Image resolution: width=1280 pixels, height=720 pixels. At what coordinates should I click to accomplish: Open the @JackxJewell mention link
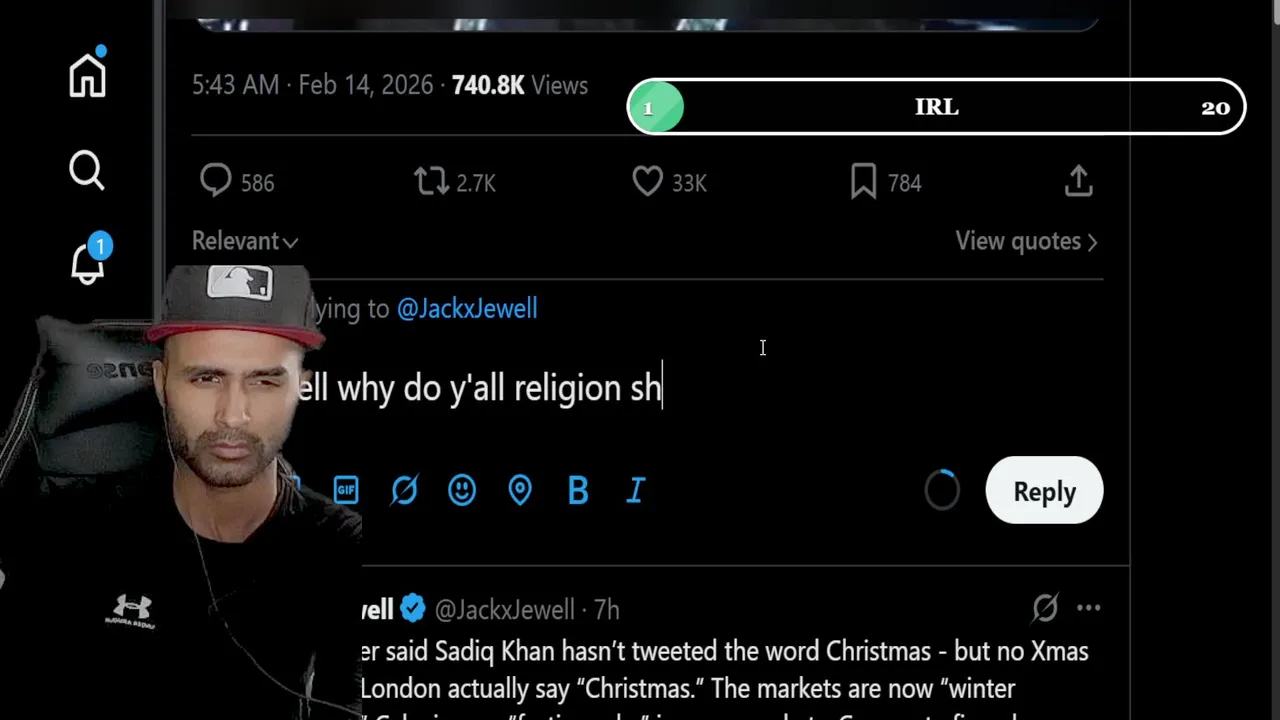tap(467, 308)
